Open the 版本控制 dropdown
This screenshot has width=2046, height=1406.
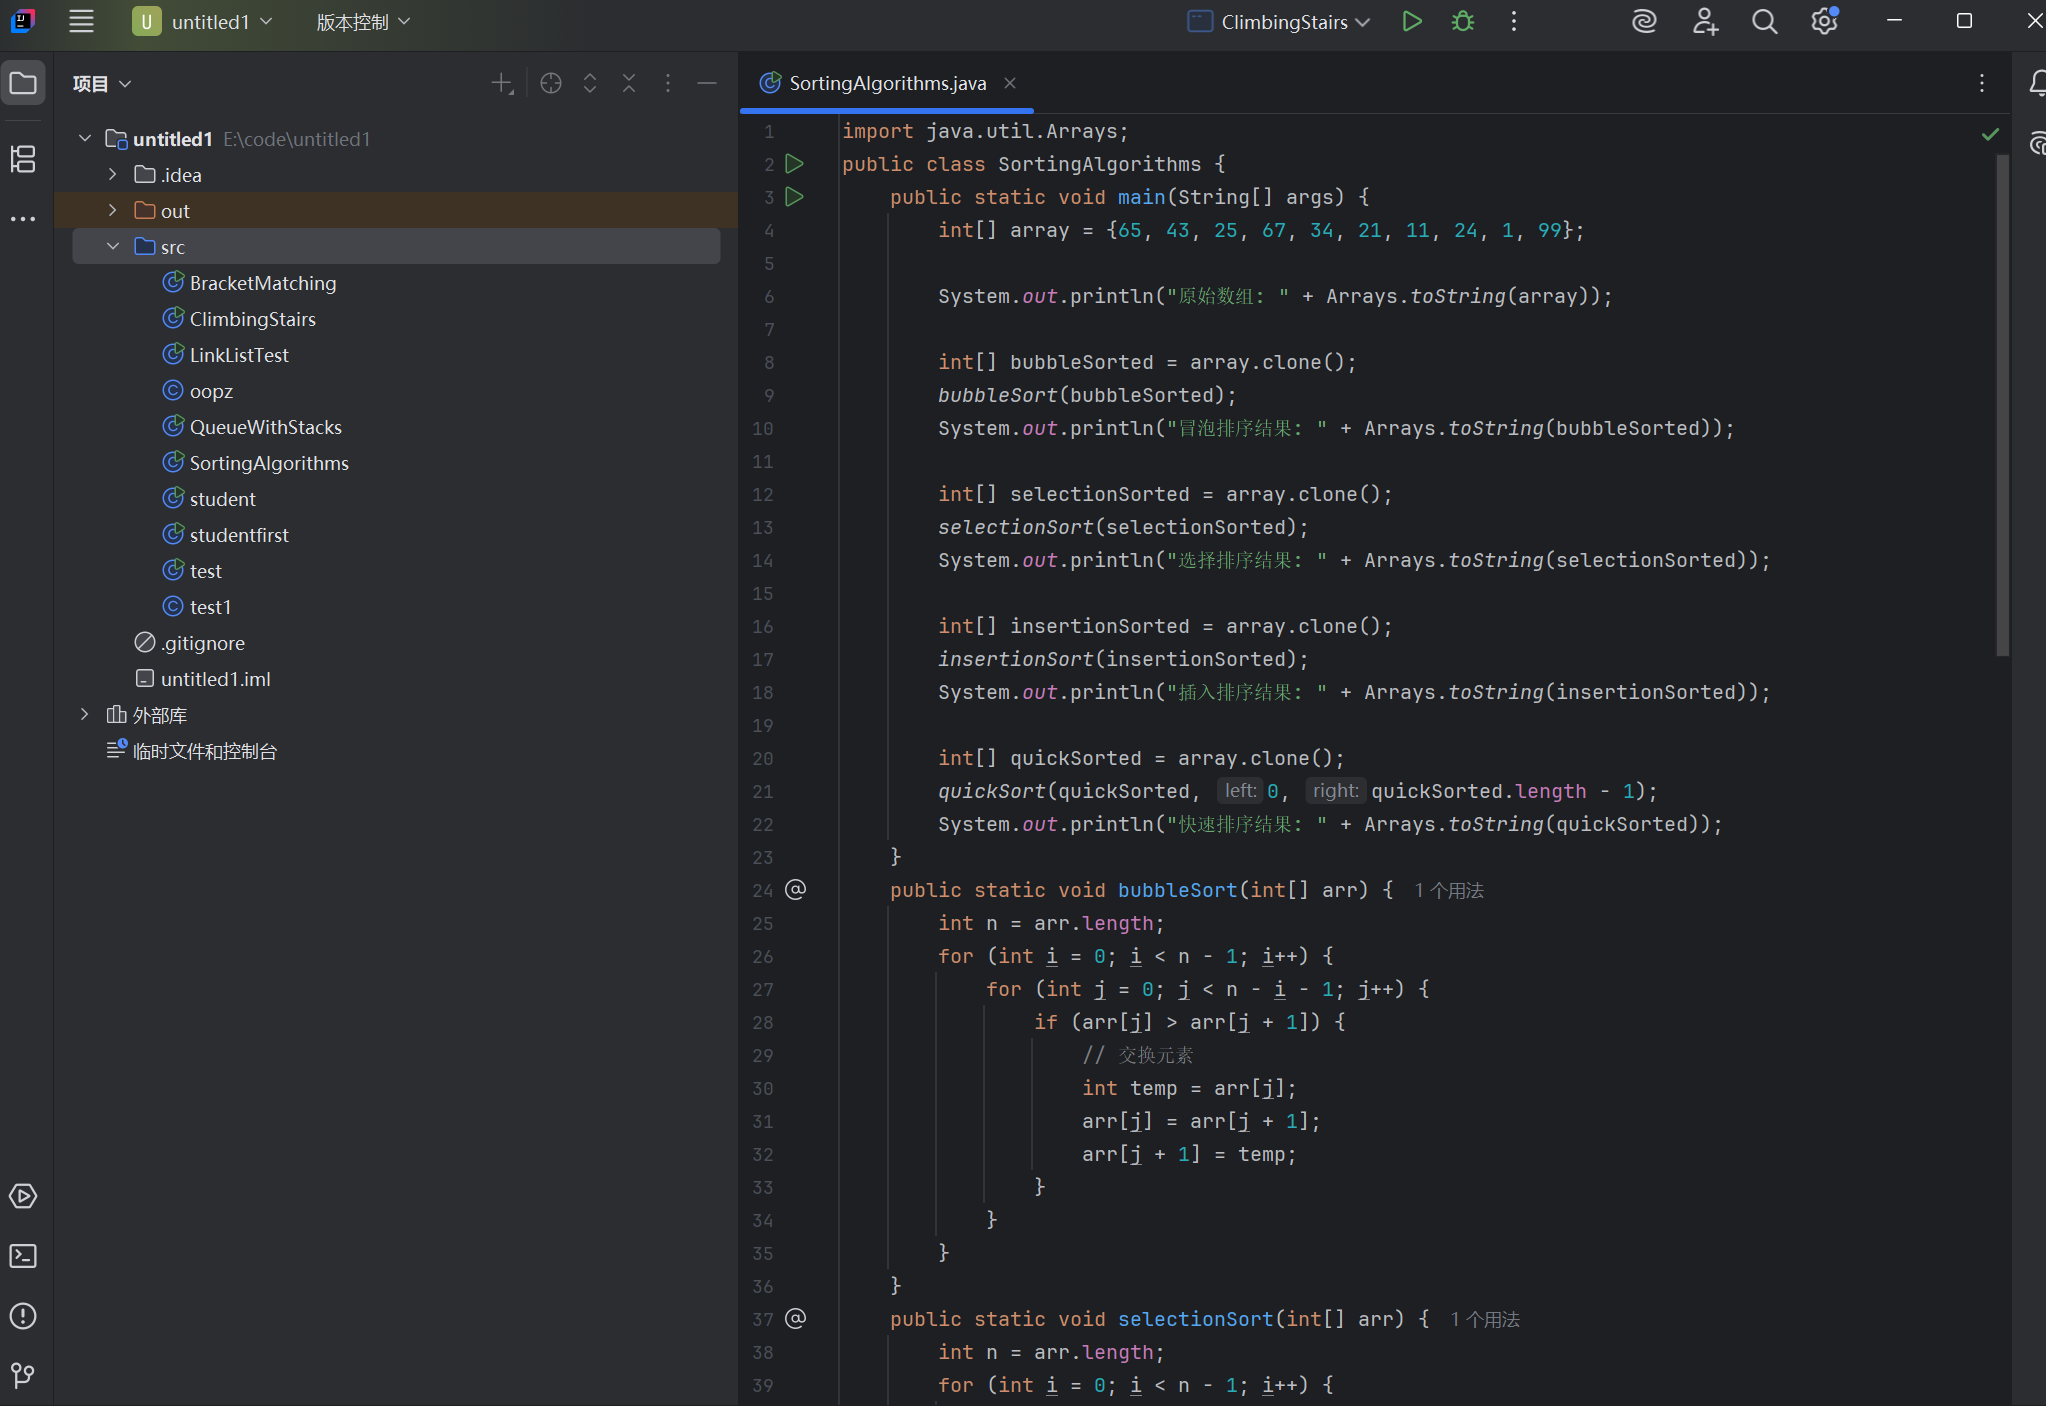point(363,21)
